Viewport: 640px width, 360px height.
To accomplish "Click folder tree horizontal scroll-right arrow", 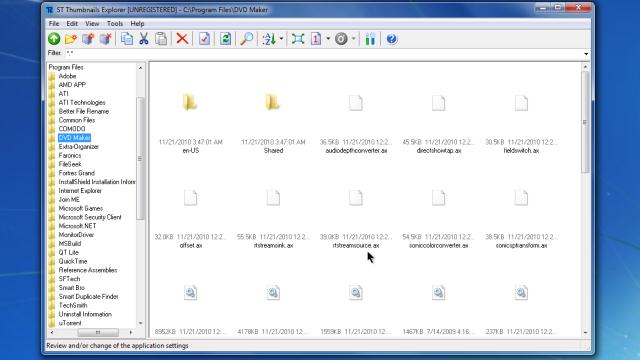I will coord(131,333).
